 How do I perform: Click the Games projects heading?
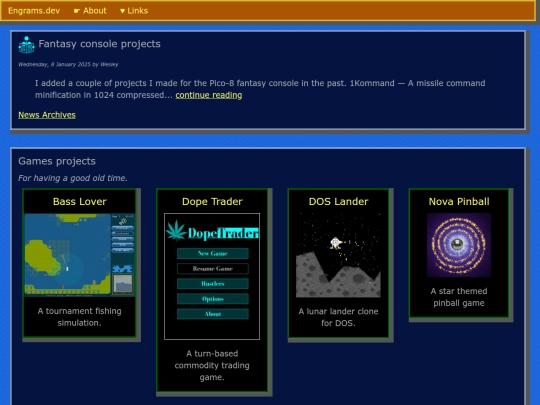57,161
